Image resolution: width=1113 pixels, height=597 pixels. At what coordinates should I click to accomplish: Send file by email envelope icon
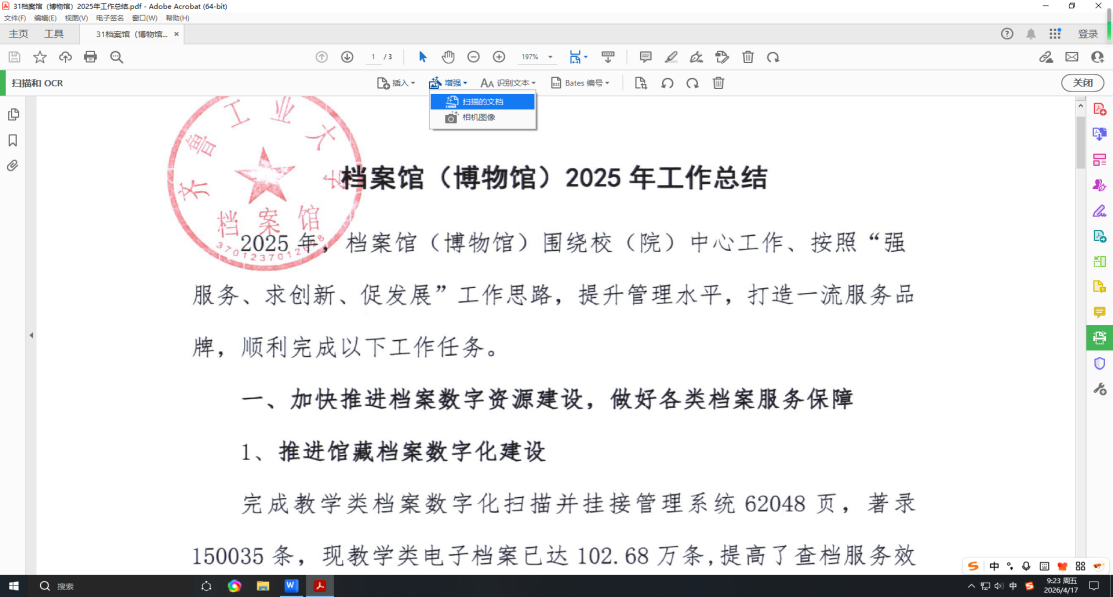pyautogui.click(x=1072, y=57)
